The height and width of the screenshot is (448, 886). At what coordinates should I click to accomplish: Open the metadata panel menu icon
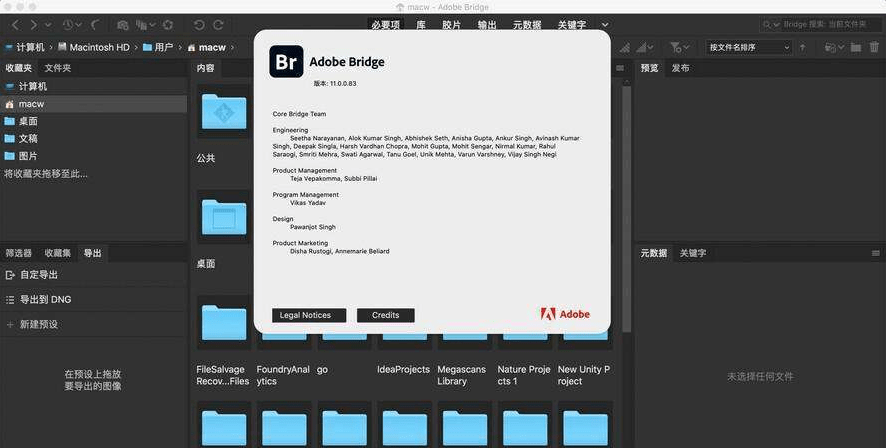click(x=876, y=253)
